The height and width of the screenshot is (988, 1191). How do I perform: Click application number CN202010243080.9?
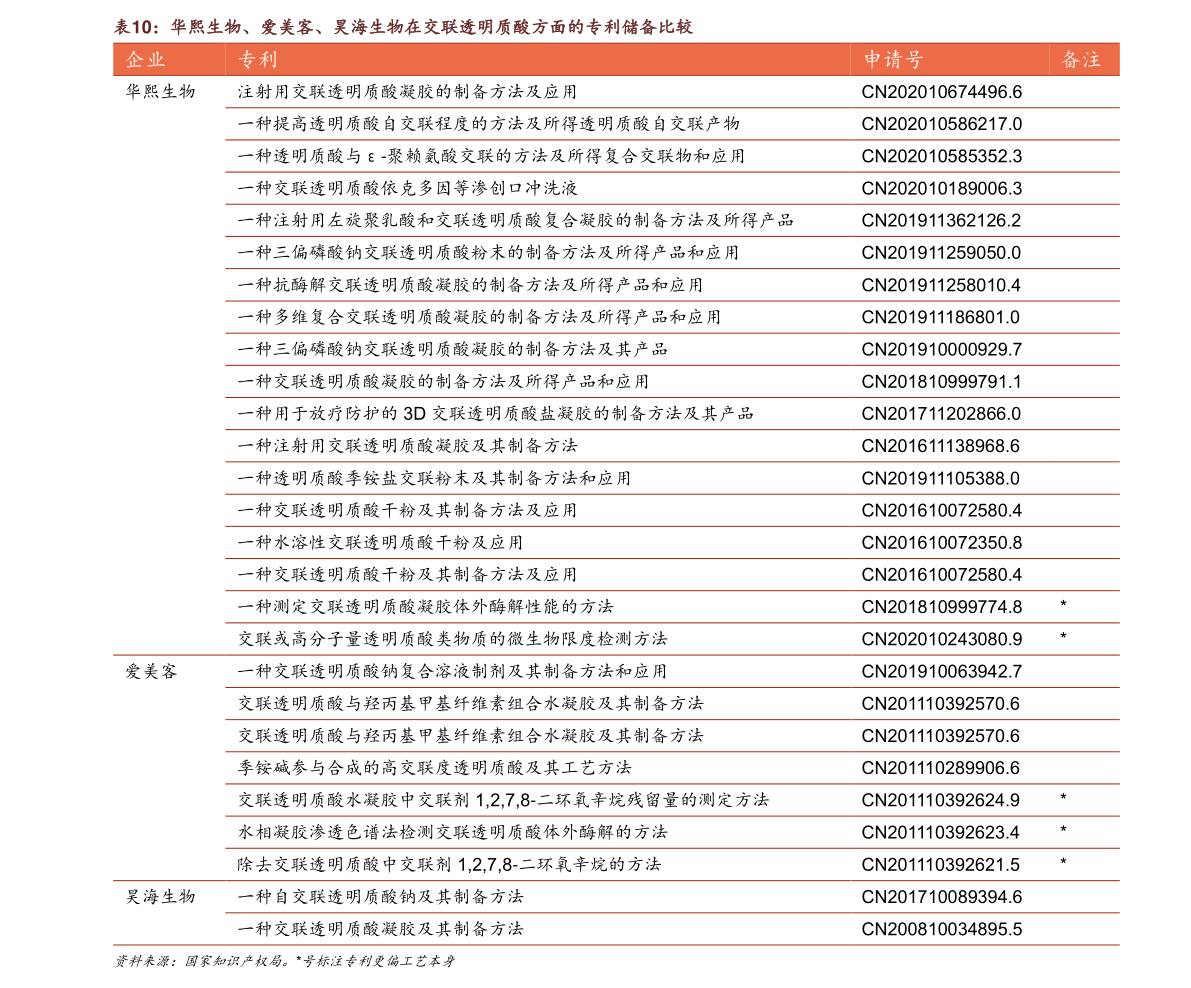click(941, 639)
